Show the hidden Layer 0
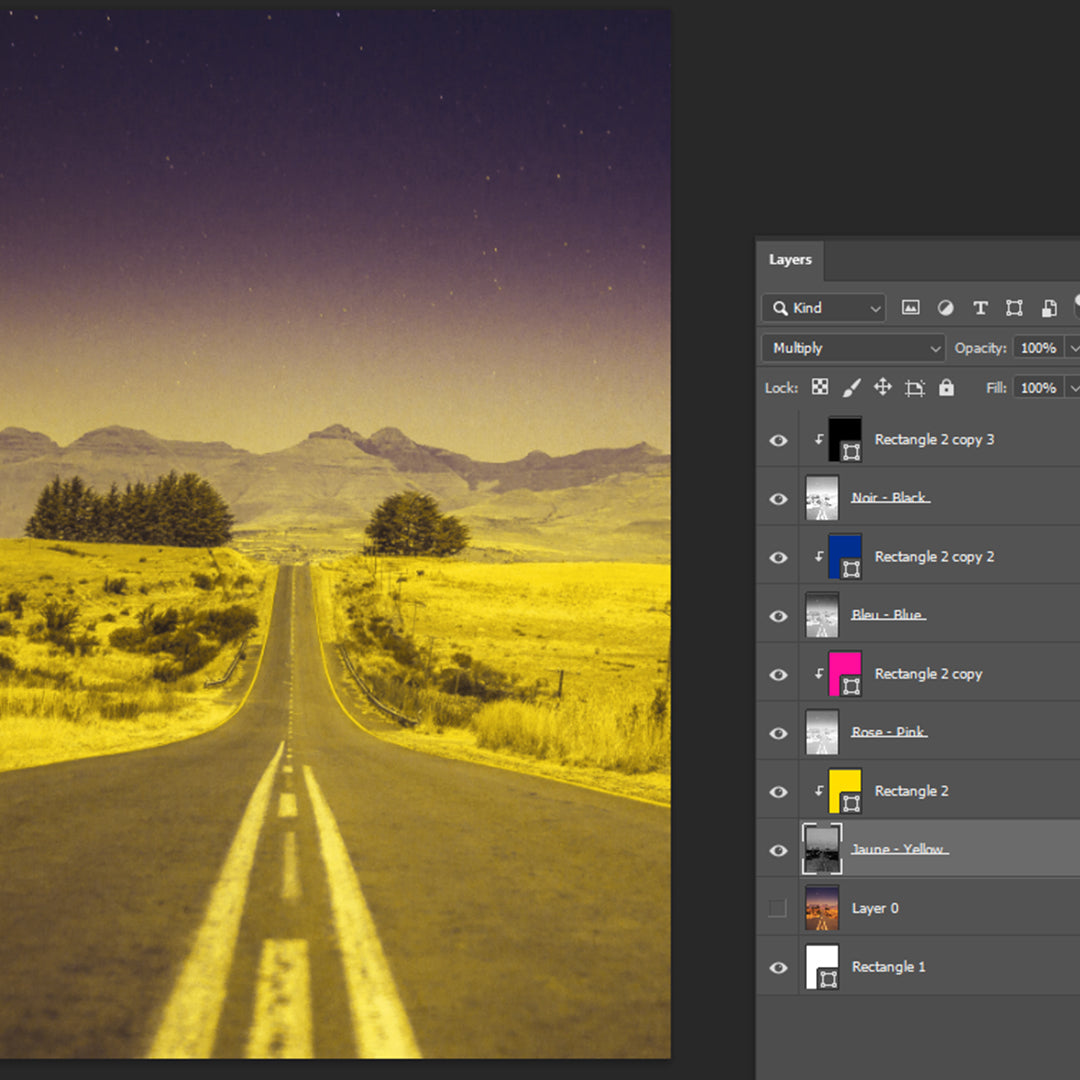This screenshot has width=1080, height=1080. pyautogui.click(x=778, y=908)
